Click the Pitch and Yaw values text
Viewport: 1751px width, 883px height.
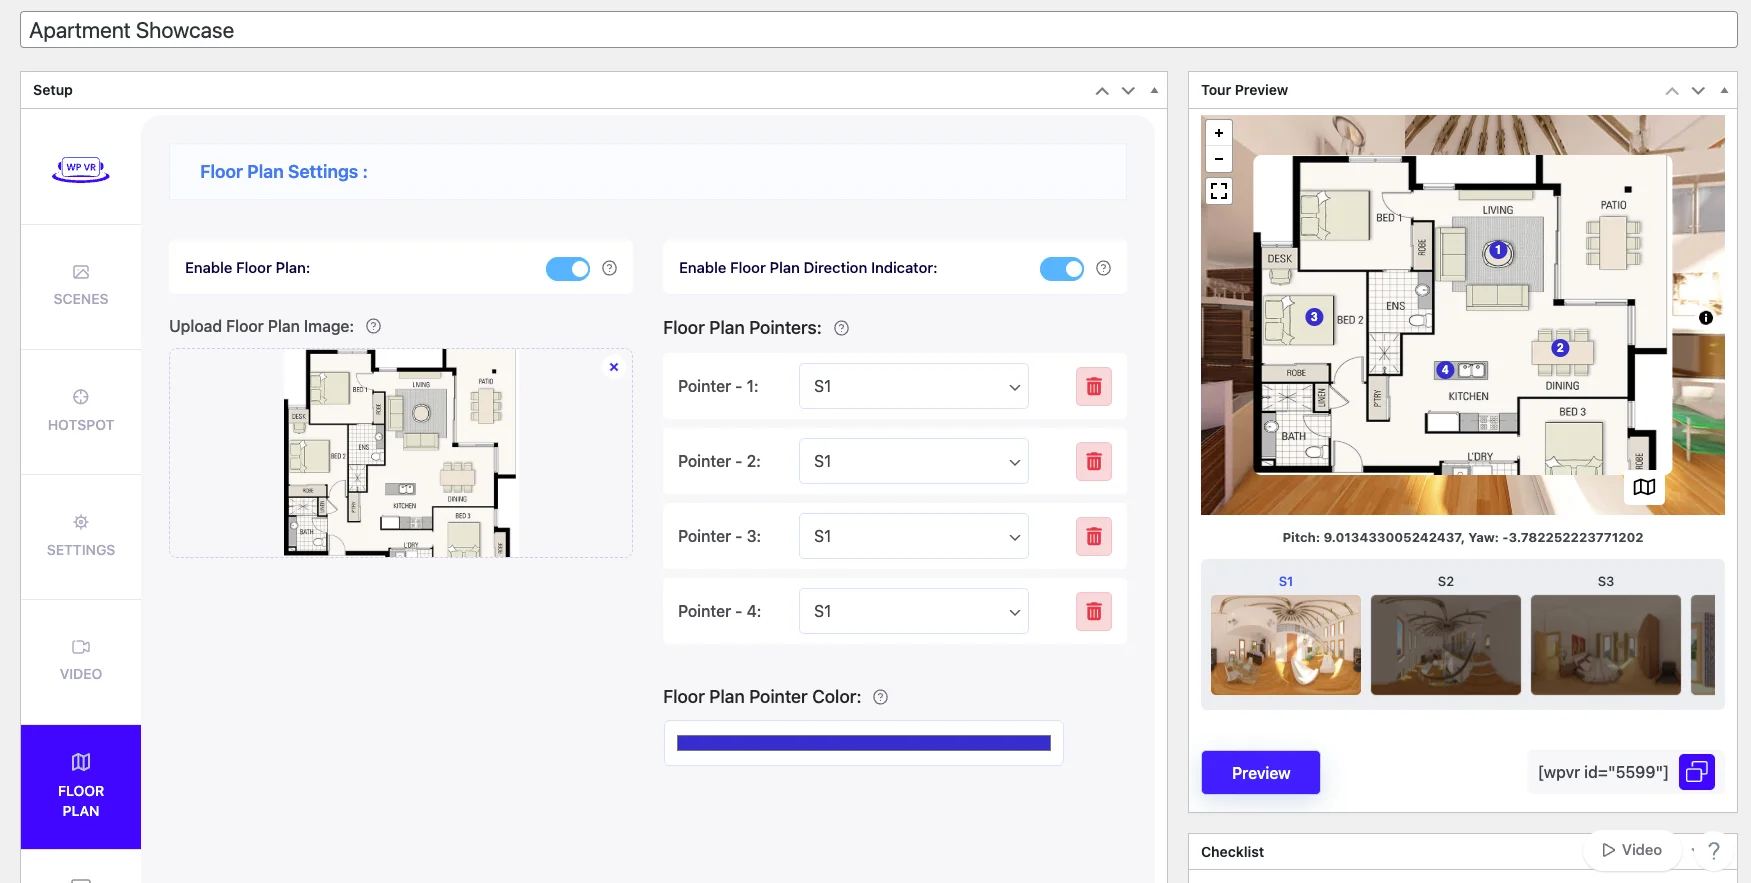click(1463, 537)
